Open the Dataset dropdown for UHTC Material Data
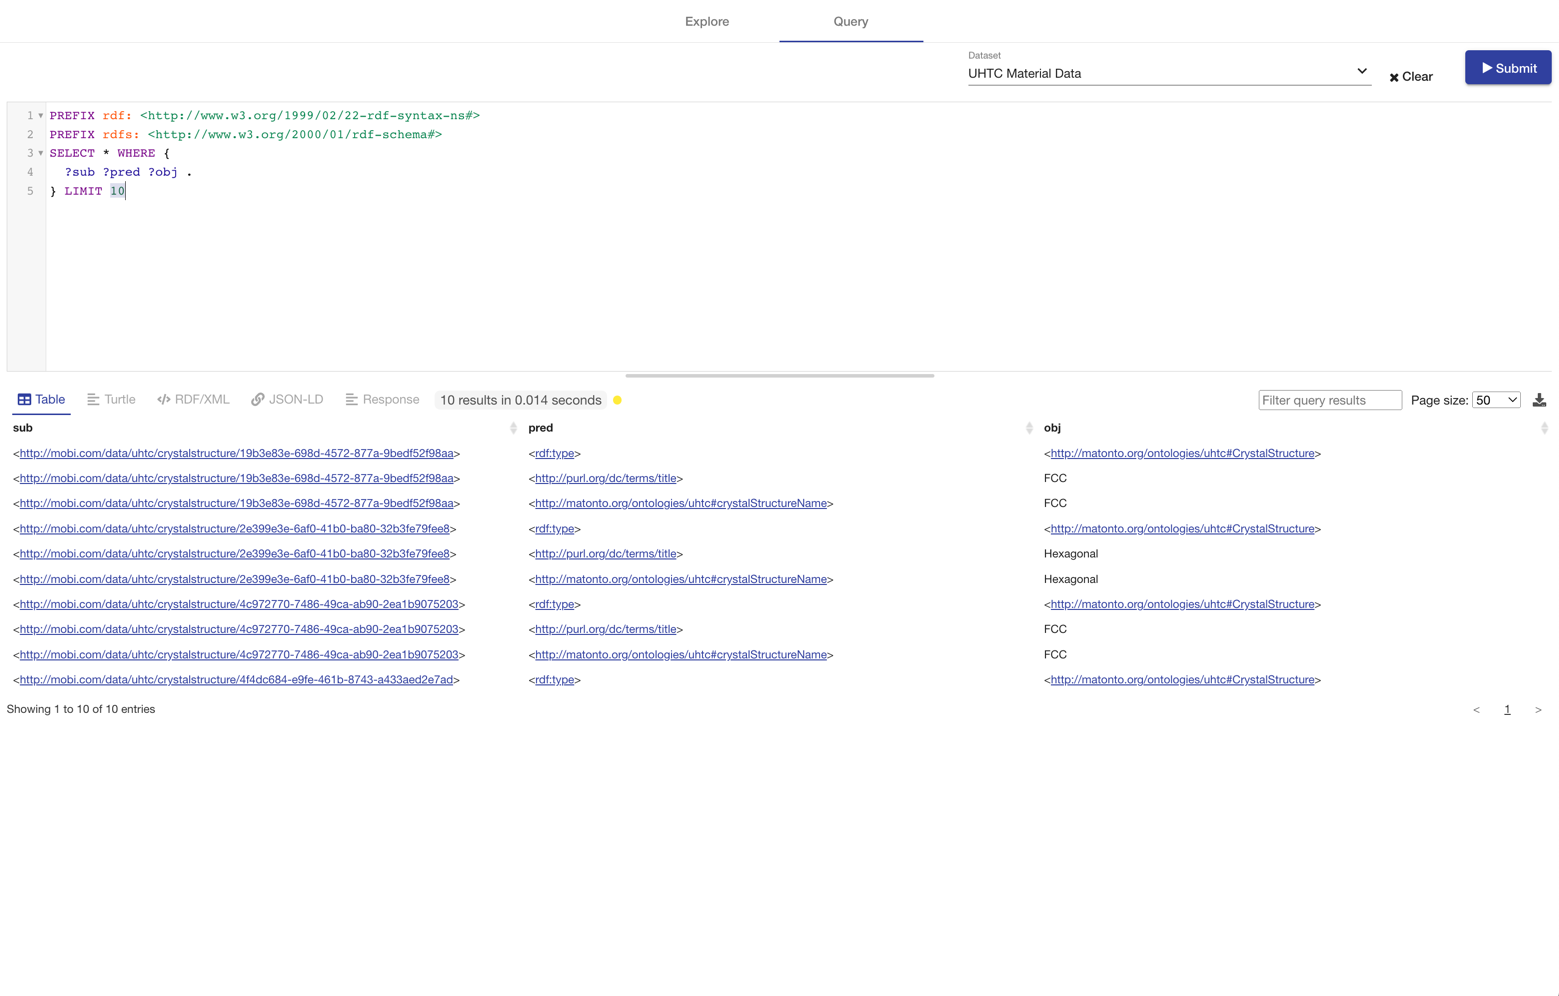The height and width of the screenshot is (996, 1559). tap(1361, 70)
